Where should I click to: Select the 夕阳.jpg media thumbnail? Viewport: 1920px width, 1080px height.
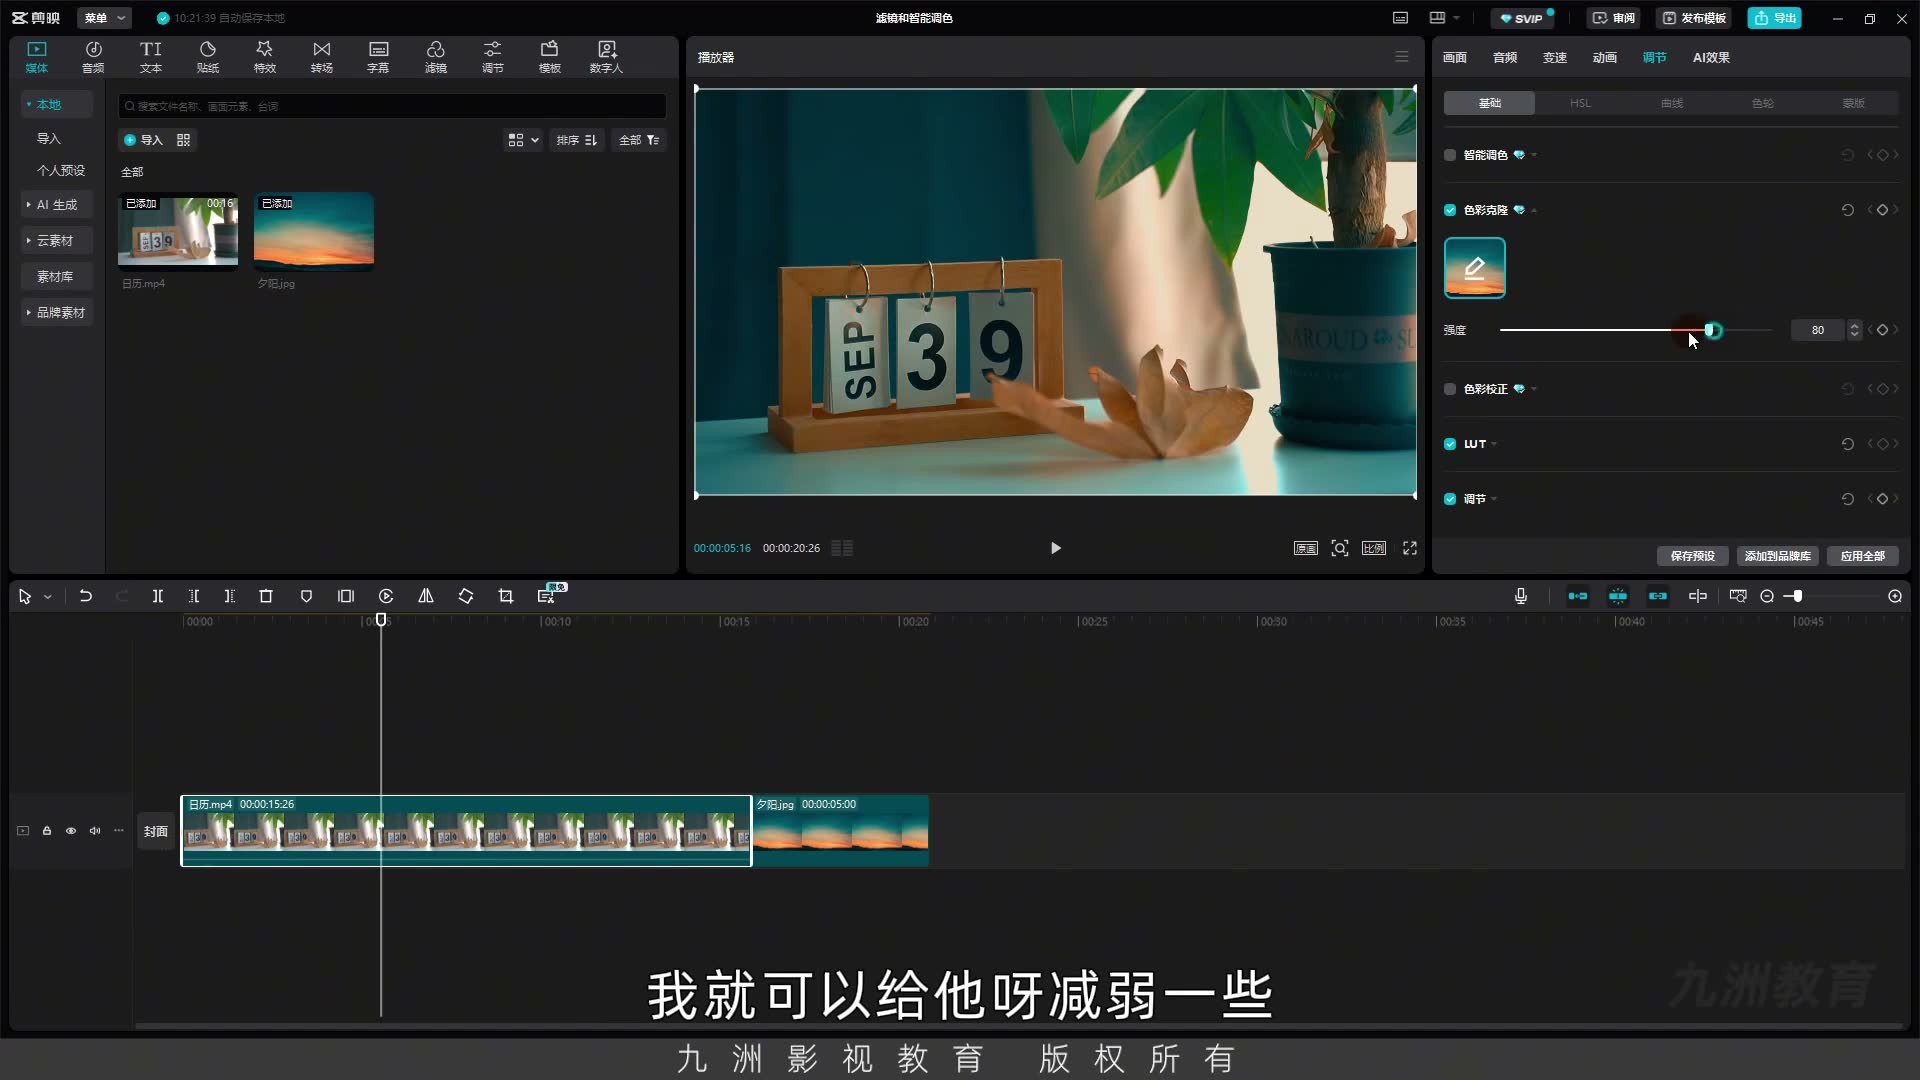(x=314, y=231)
